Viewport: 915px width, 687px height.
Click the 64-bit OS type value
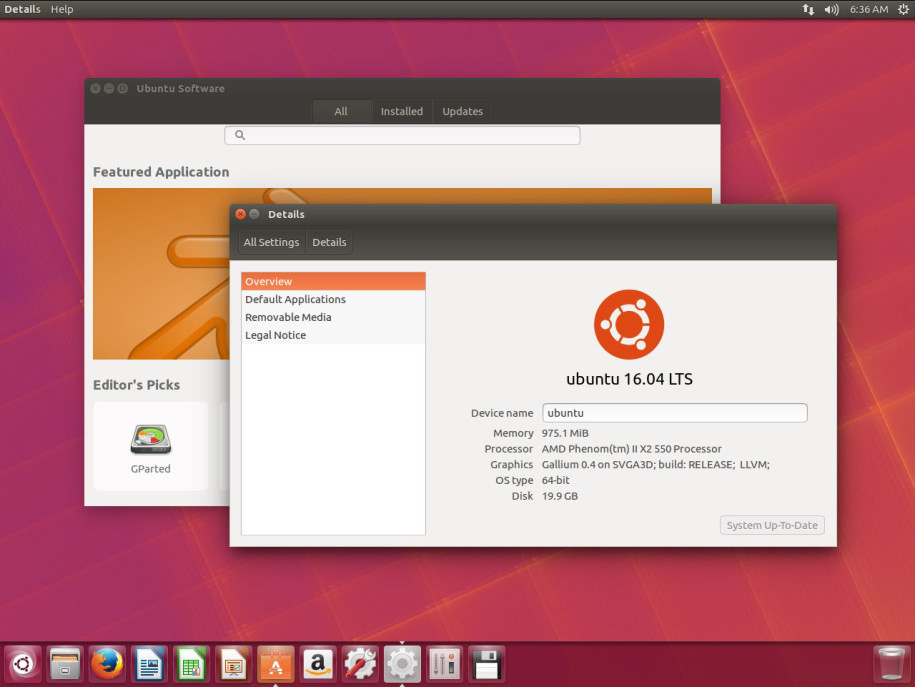pos(556,480)
